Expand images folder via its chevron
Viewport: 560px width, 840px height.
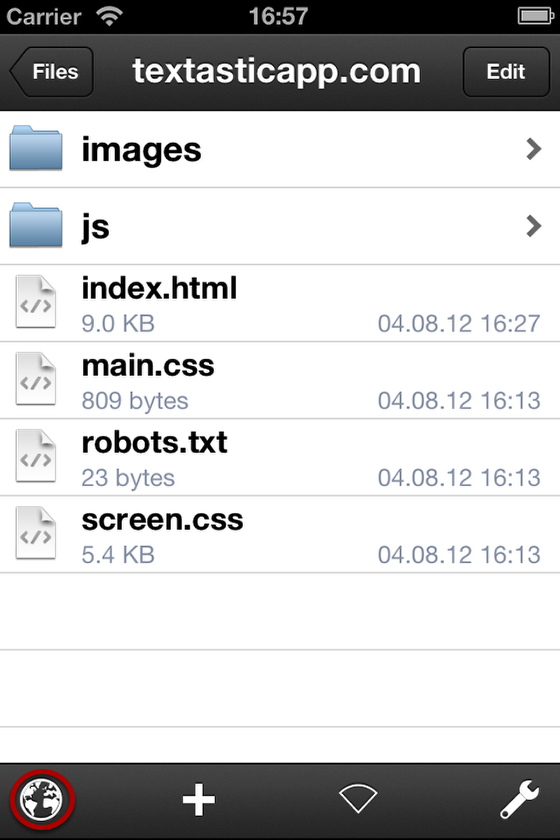point(533,149)
